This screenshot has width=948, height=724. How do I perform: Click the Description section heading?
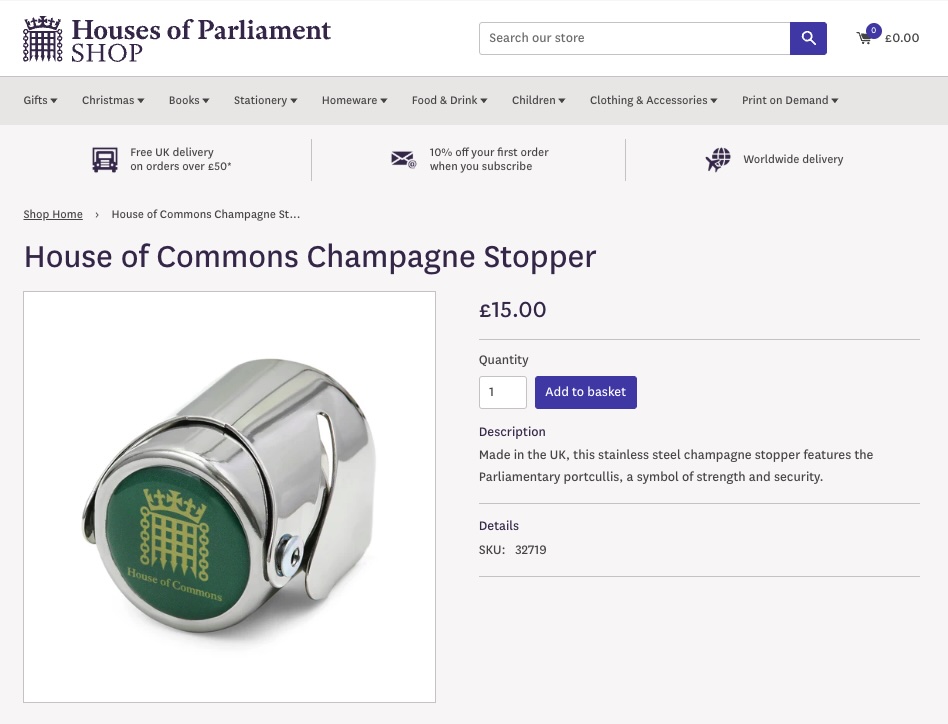tap(511, 432)
